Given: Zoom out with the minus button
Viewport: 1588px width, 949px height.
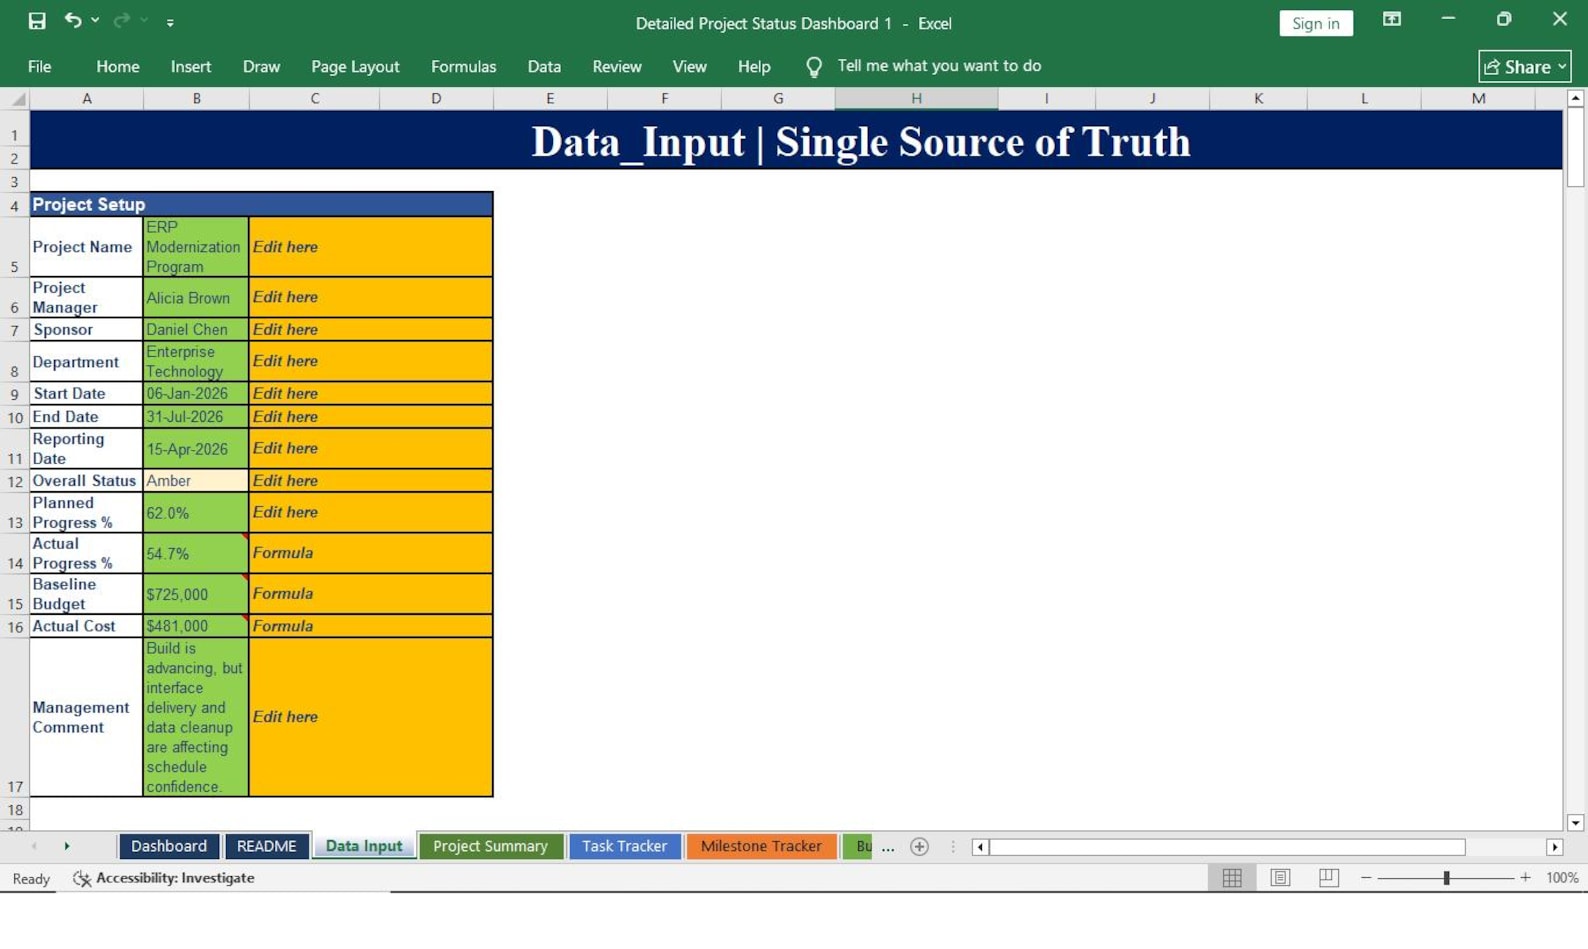Looking at the screenshot, I should (x=1366, y=877).
